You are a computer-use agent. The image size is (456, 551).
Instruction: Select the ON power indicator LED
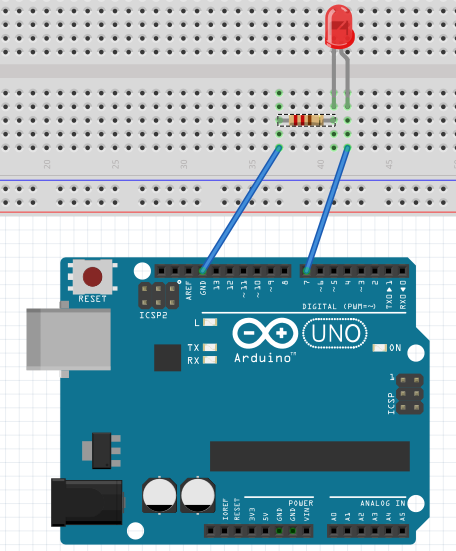pos(379,348)
